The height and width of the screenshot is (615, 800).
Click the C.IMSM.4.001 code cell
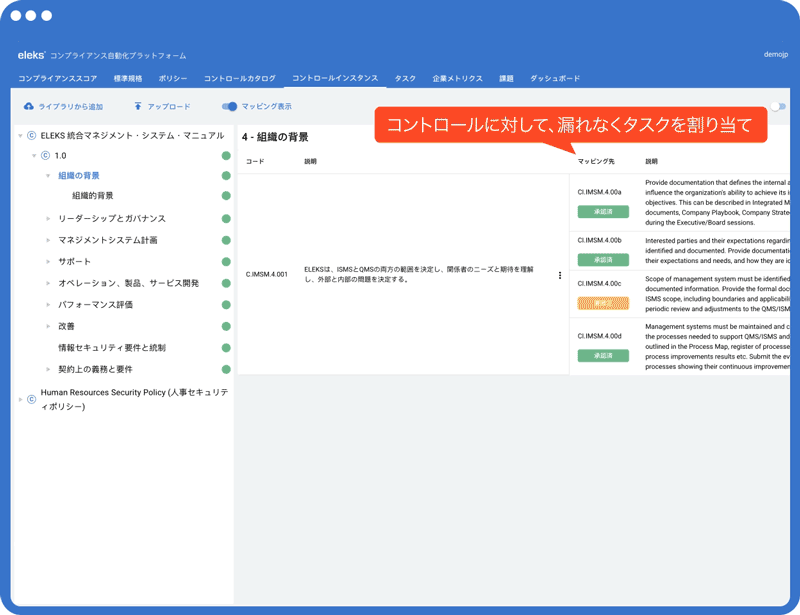click(x=266, y=274)
